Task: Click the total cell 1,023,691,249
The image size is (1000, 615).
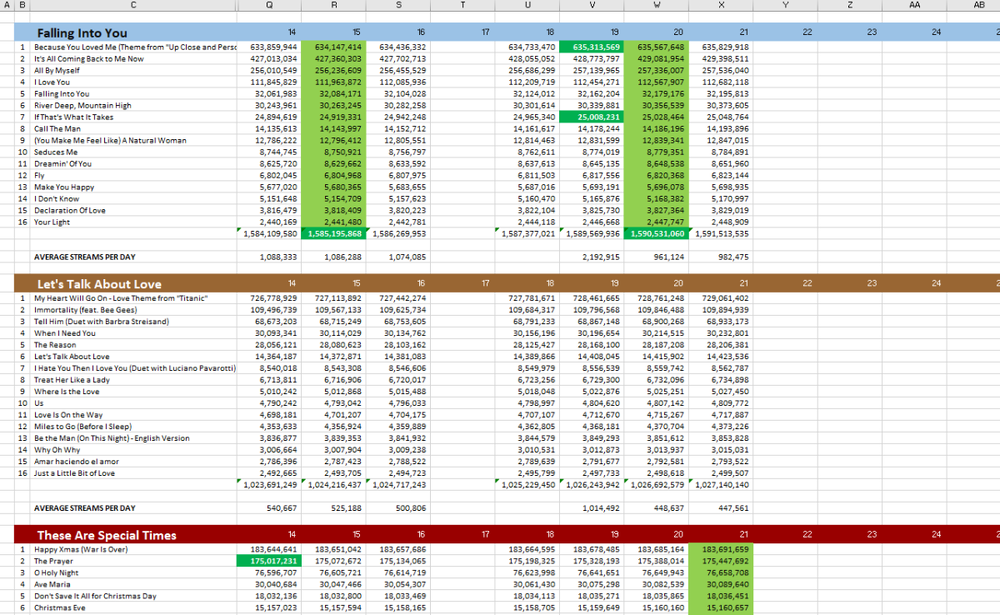Action: (x=269, y=485)
